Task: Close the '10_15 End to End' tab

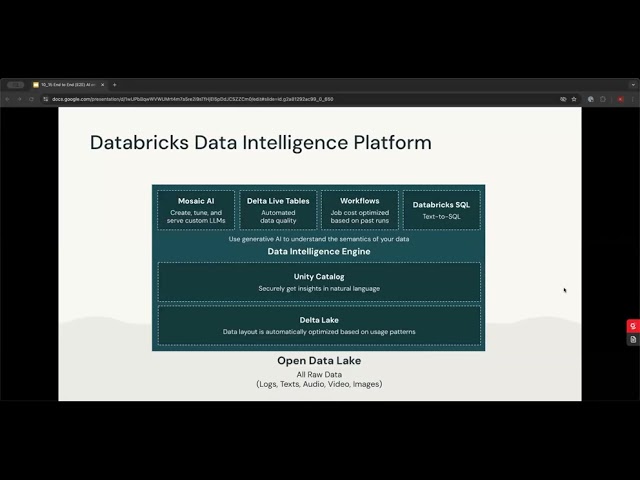Action: tap(102, 85)
